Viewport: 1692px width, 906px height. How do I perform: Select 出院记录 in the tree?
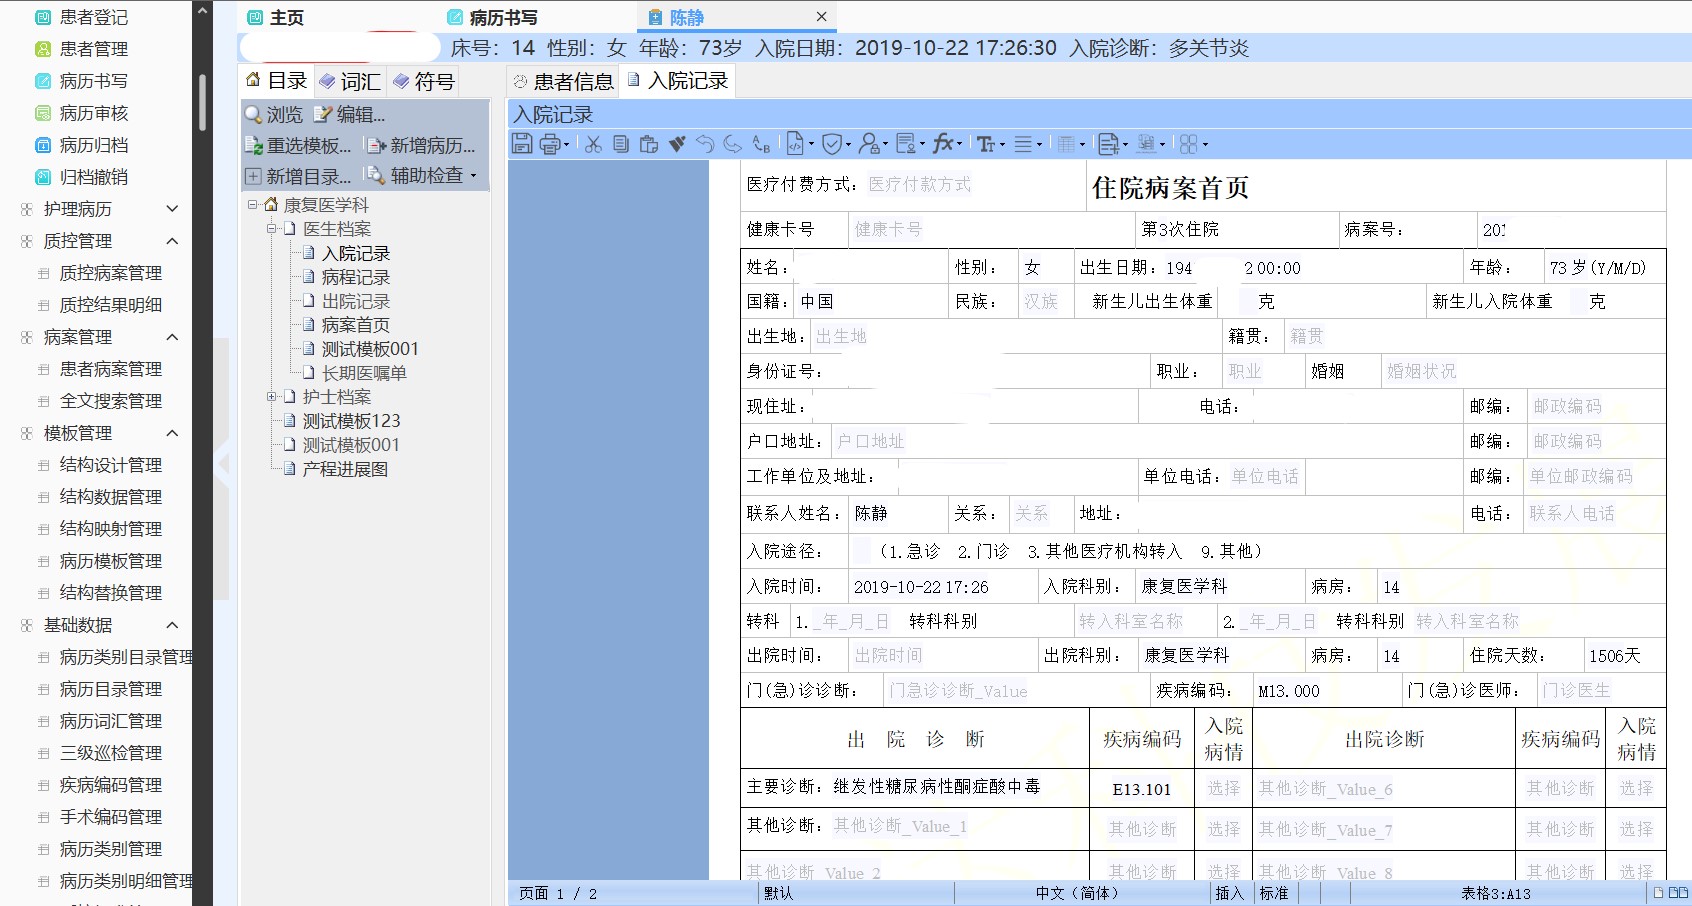pos(355,301)
